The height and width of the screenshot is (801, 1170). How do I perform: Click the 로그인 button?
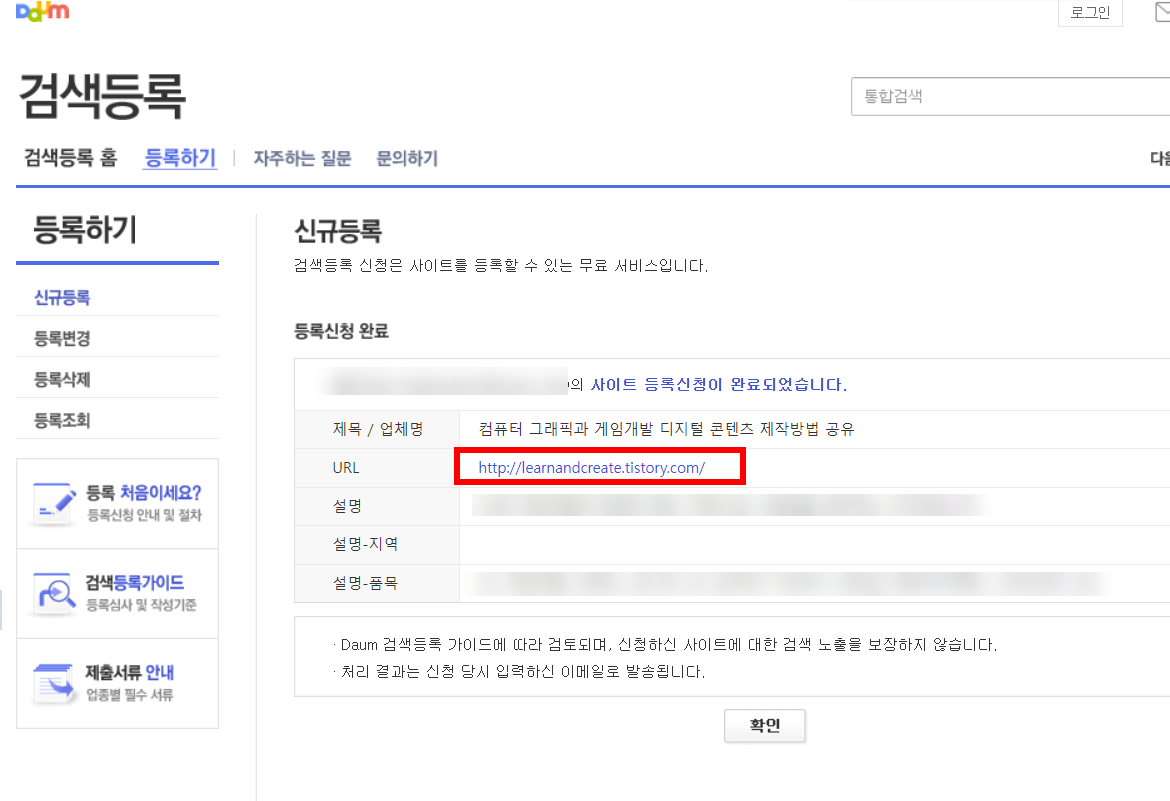tap(1090, 13)
